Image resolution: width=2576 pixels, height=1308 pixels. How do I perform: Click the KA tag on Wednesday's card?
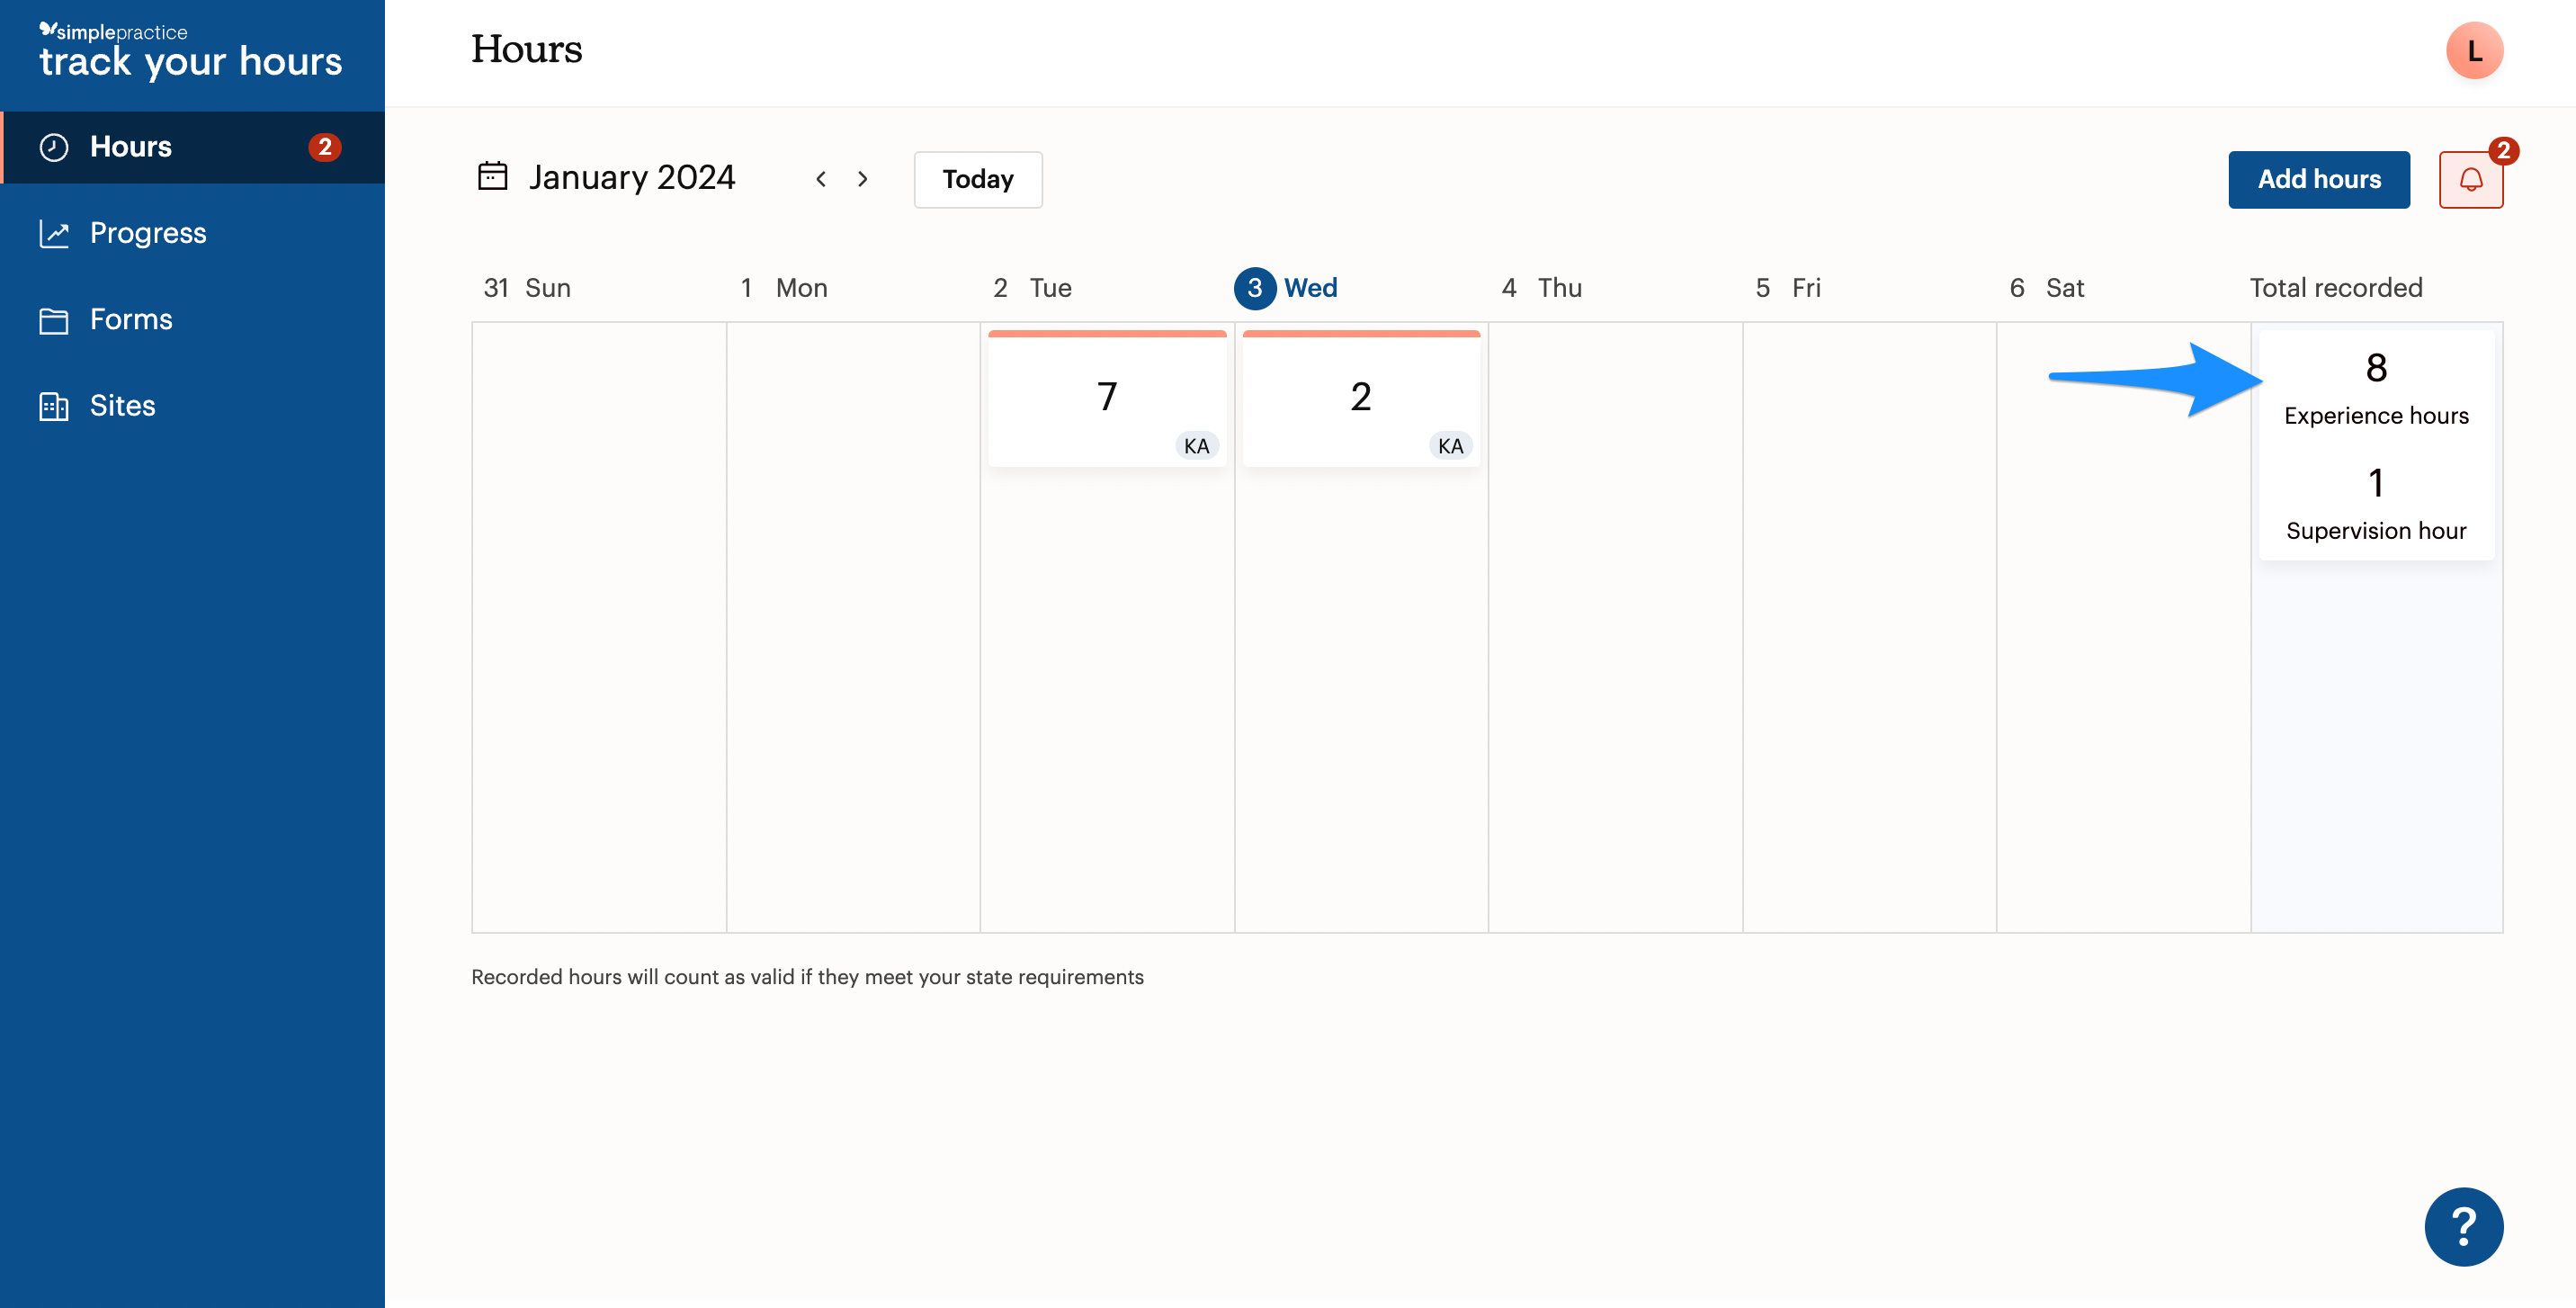(x=1450, y=446)
